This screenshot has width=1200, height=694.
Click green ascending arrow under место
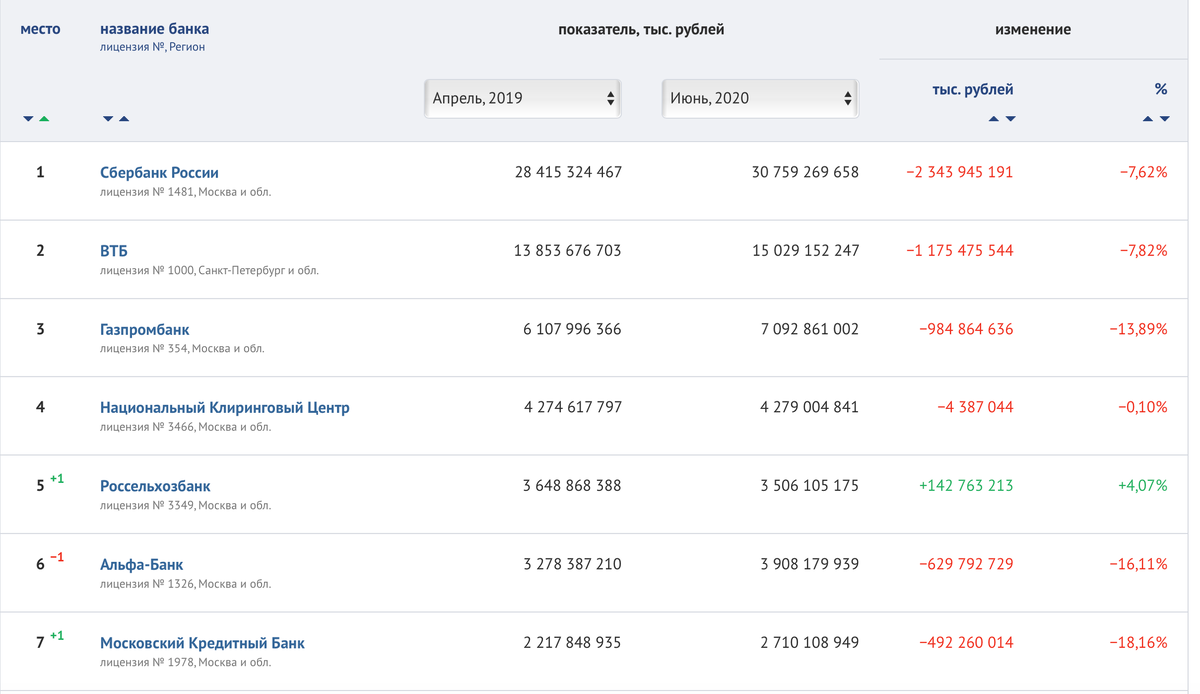tap(44, 119)
